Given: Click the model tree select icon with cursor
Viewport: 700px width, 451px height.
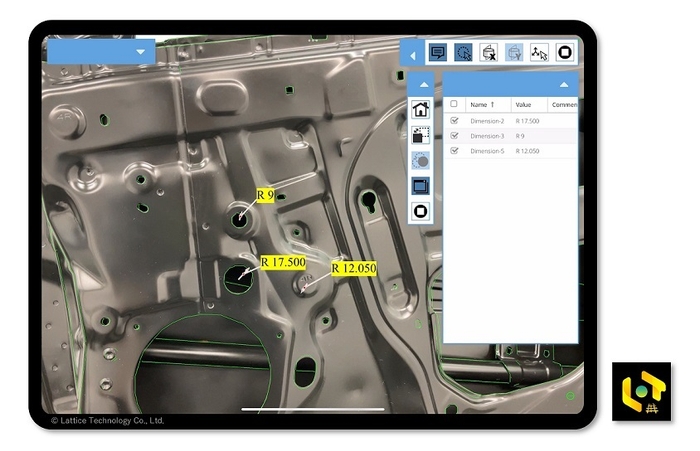Looking at the screenshot, I should tap(539, 53).
